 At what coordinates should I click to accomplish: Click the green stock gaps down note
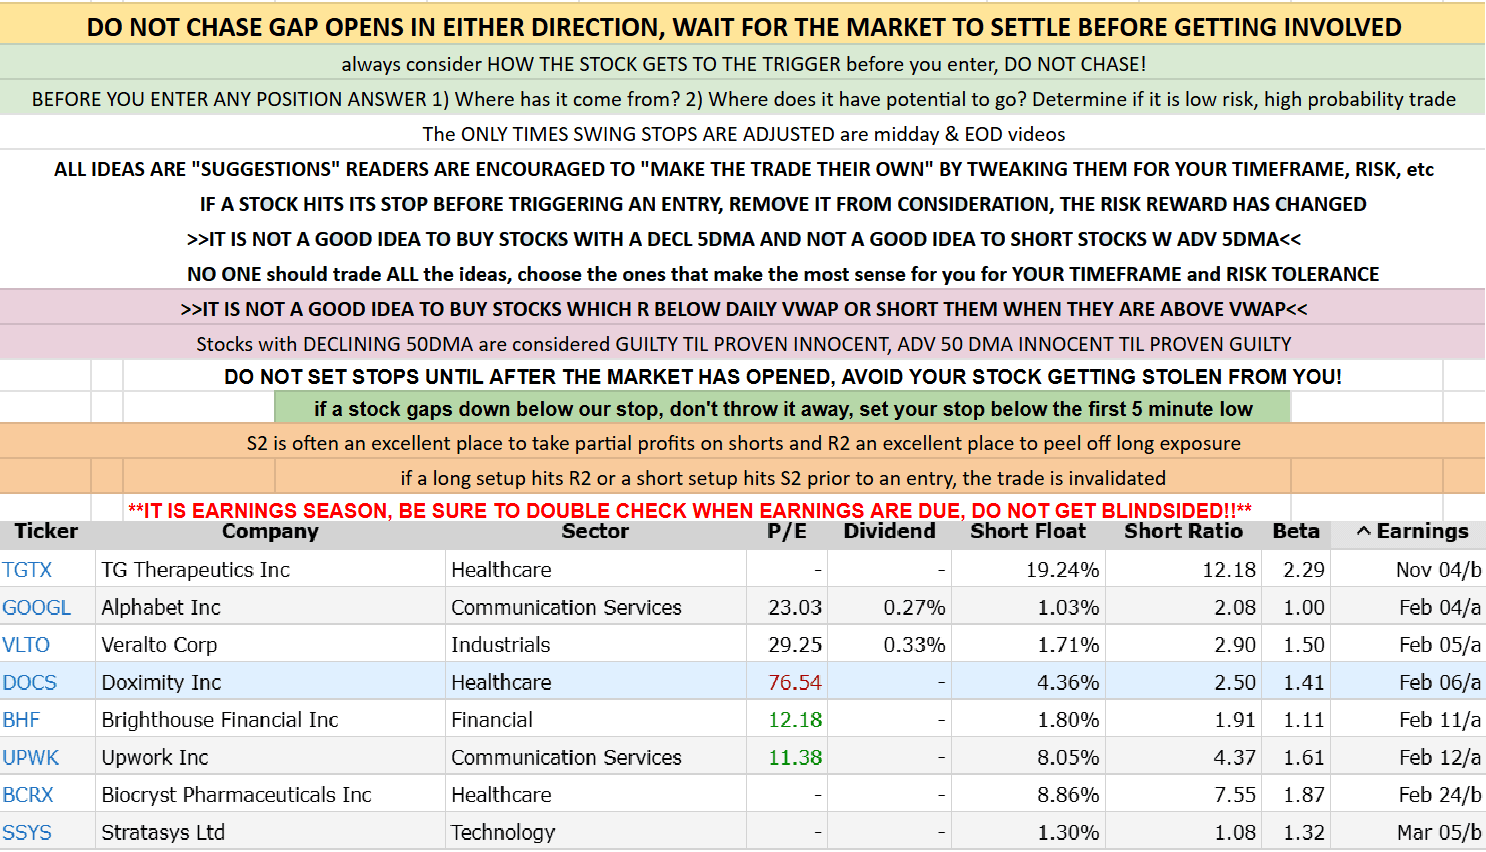point(783,408)
